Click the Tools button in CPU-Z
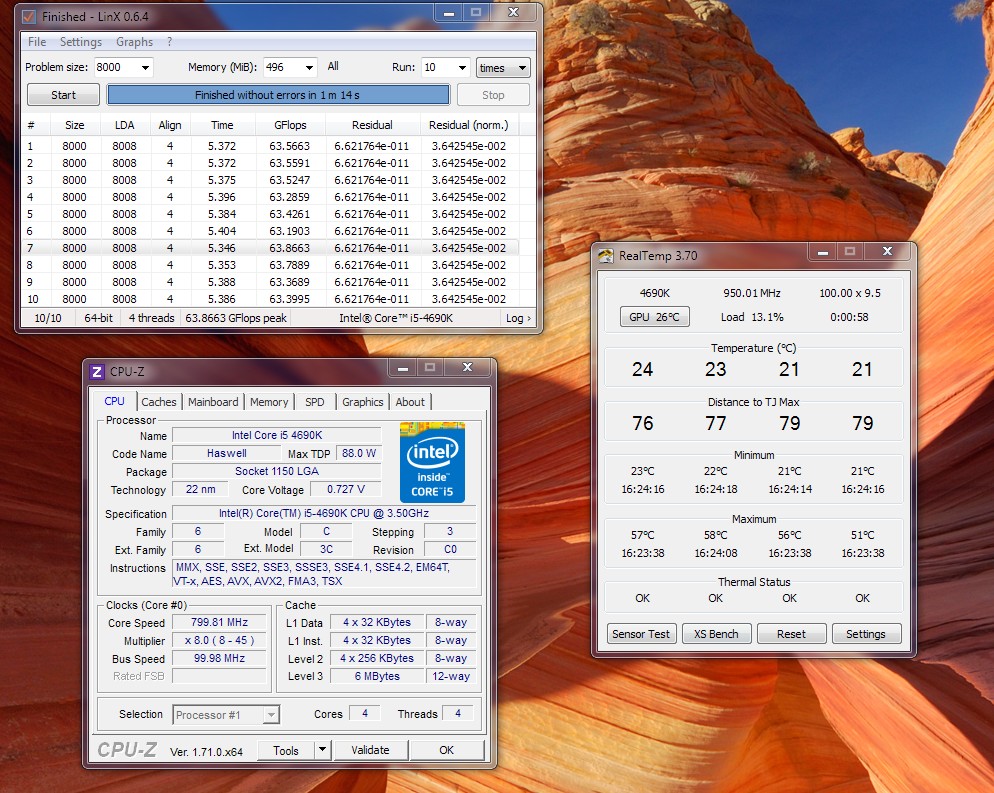 (286, 751)
